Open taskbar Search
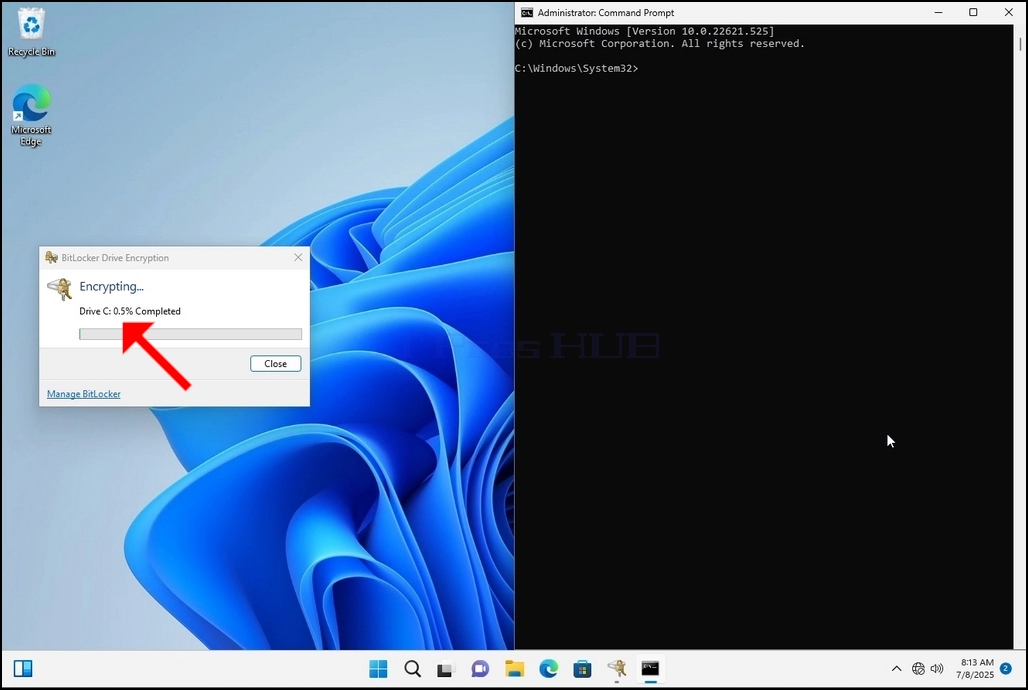Viewport: 1028px width, 690px height. click(x=412, y=668)
